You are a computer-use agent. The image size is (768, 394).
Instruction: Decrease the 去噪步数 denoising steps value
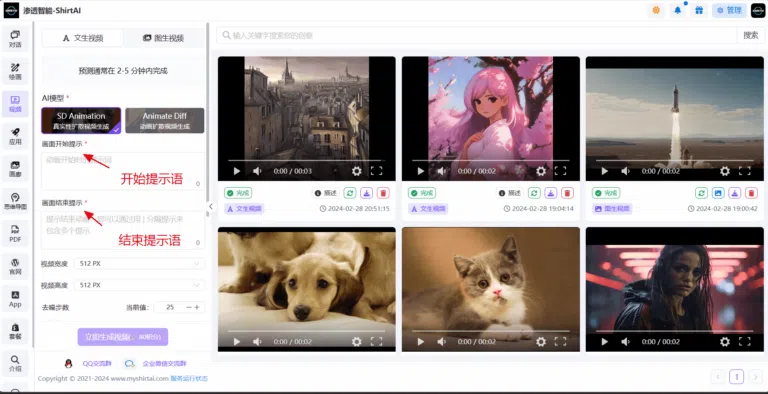pyautogui.click(x=189, y=307)
